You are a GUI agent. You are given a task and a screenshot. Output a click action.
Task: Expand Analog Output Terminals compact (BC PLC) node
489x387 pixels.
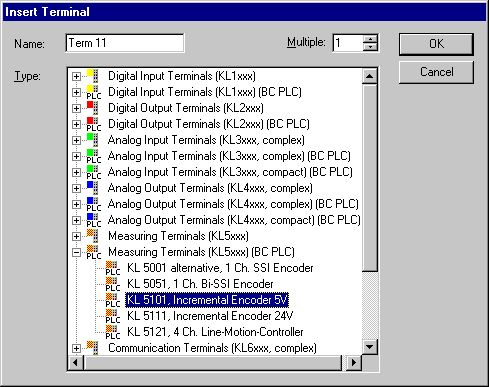(x=76, y=220)
